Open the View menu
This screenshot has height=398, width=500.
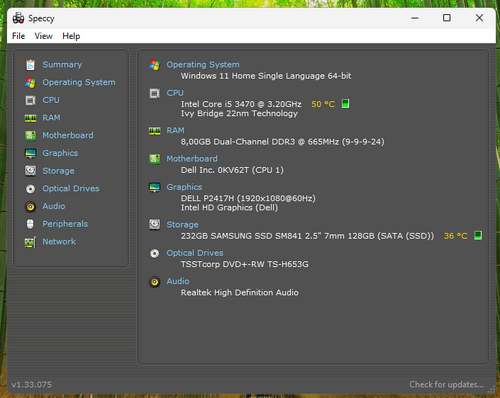[x=43, y=36]
